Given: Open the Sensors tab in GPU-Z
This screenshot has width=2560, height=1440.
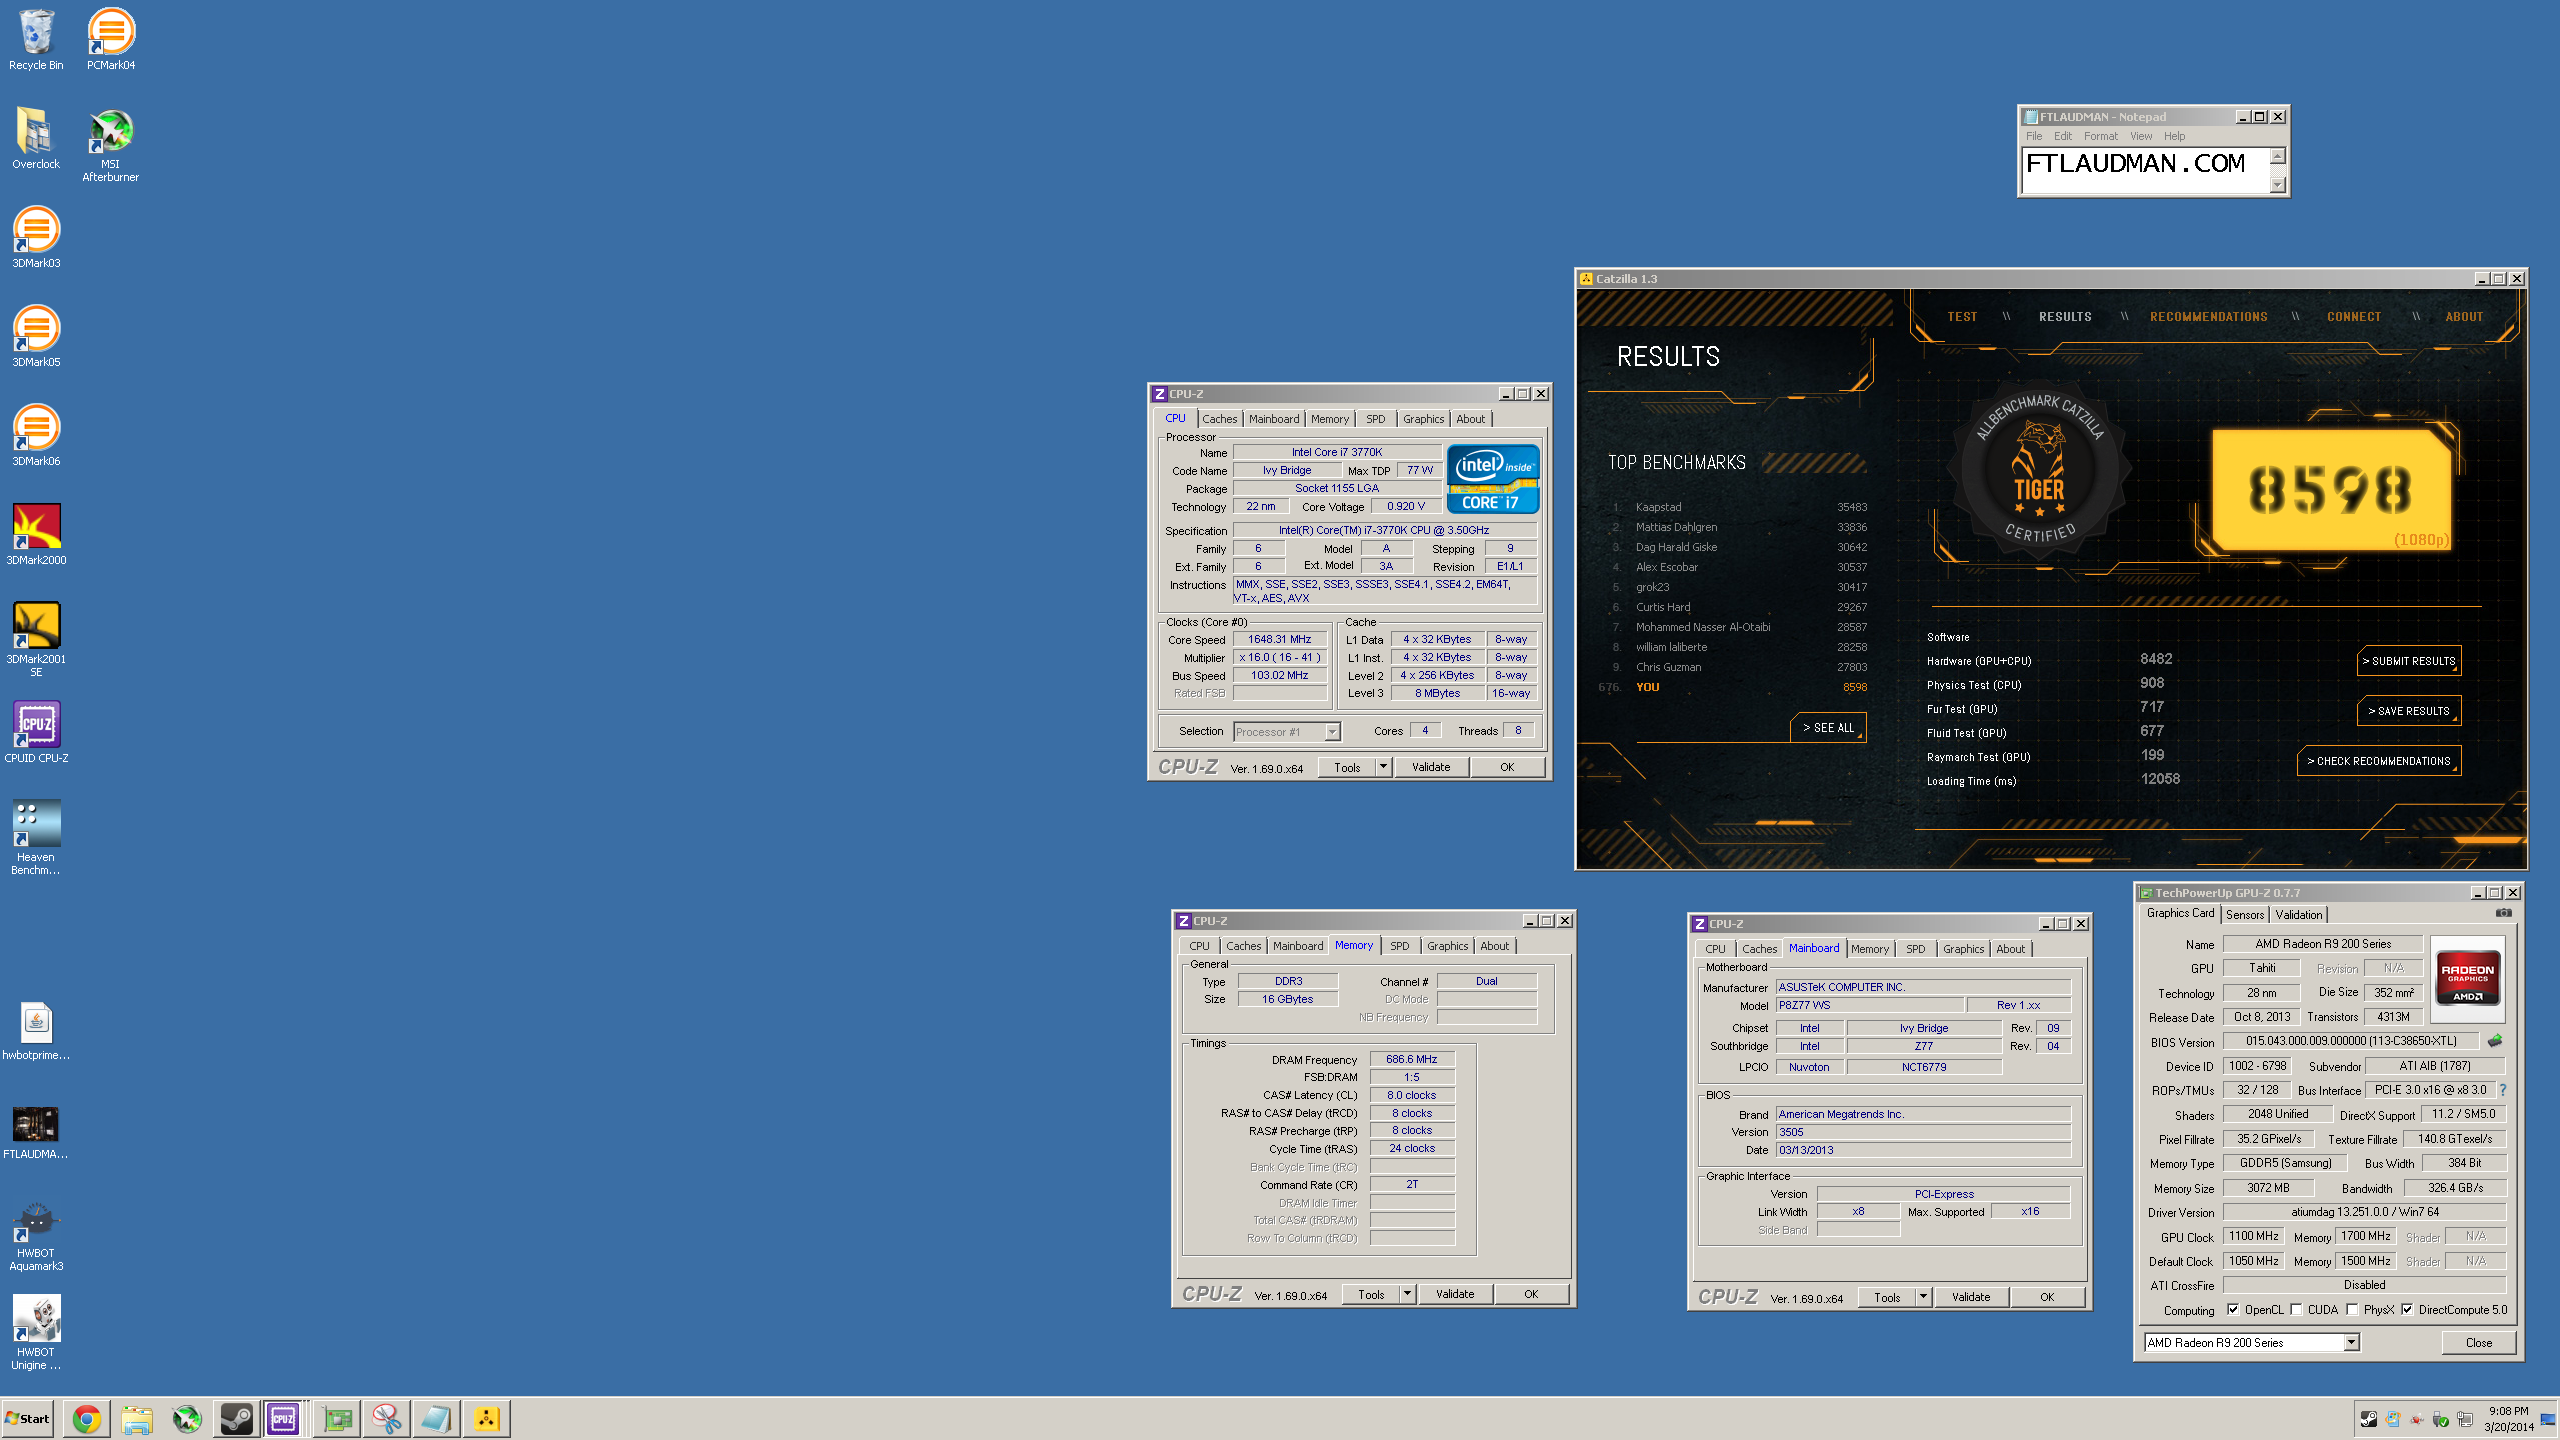Looking at the screenshot, I should (2244, 915).
